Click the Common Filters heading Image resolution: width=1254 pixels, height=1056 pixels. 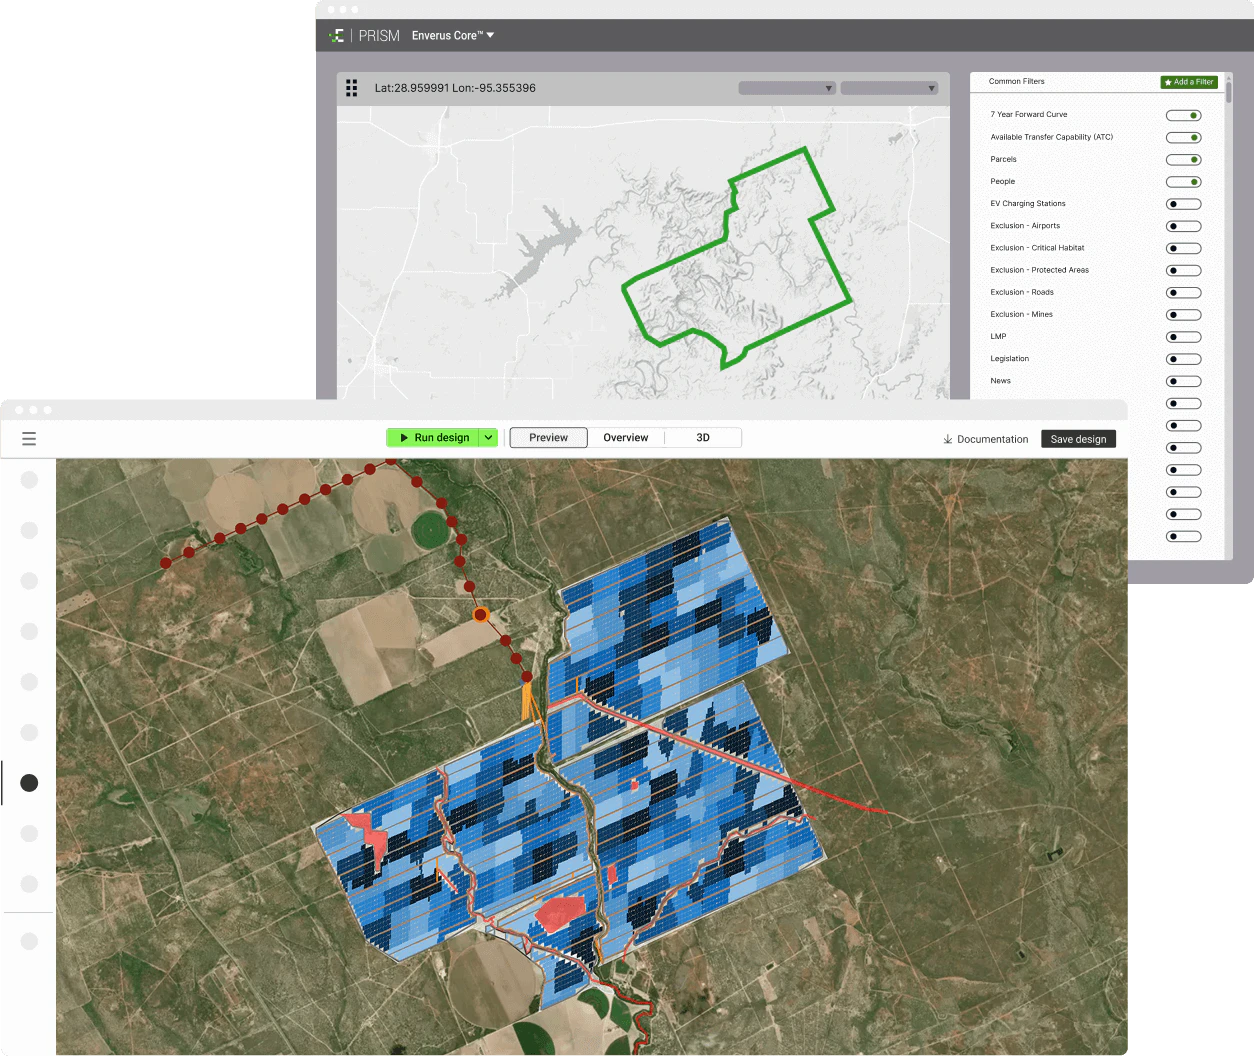(1017, 82)
